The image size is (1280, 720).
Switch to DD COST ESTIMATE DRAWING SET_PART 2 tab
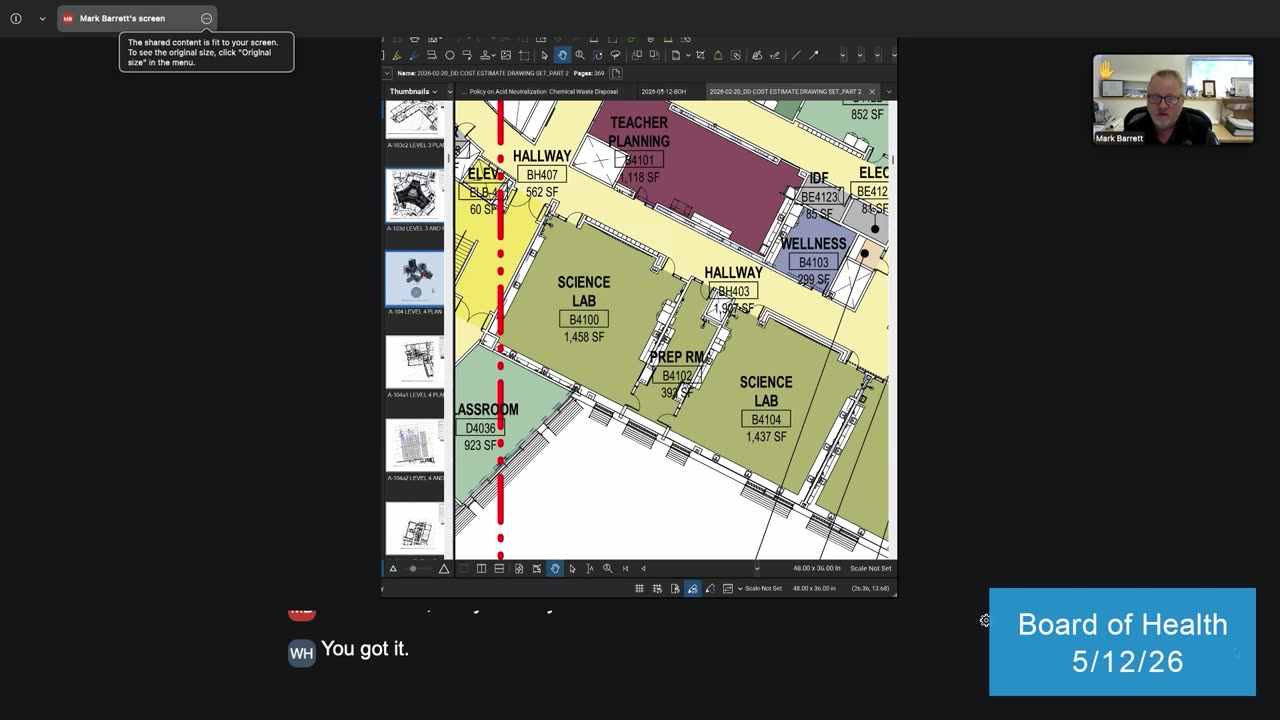point(785,91)
